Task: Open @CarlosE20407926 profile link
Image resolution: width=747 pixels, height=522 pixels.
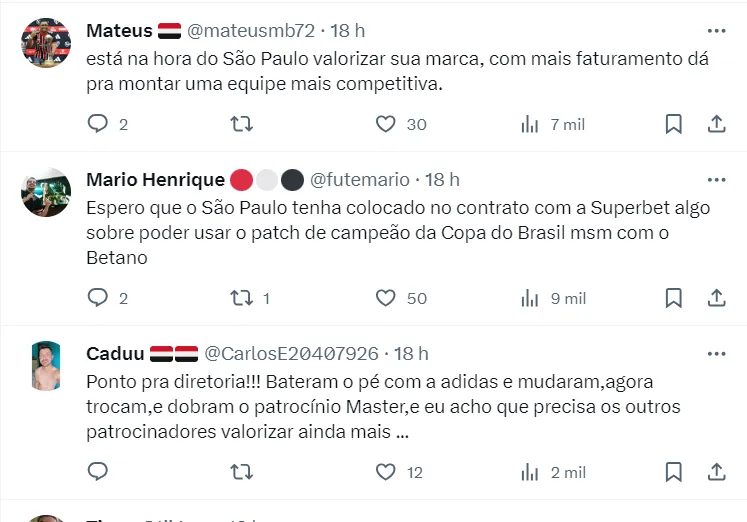Action: (291, 354)
